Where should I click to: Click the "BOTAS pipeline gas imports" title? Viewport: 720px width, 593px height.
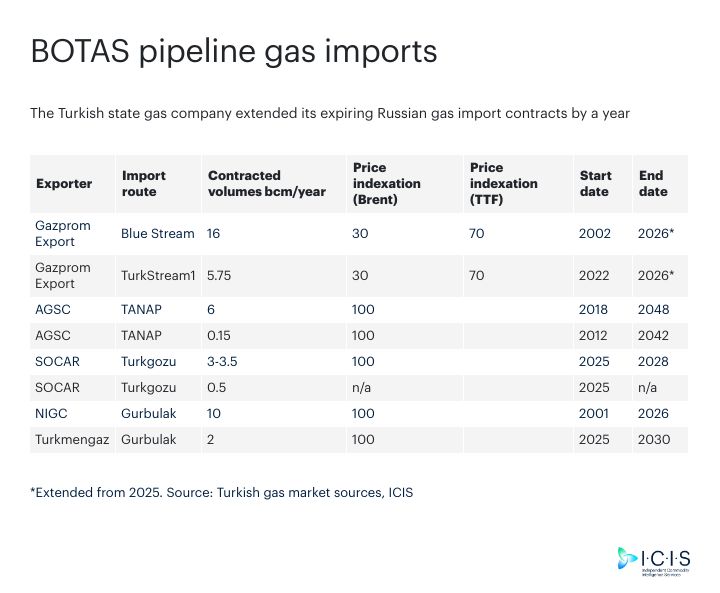click(x=233, y=51)
